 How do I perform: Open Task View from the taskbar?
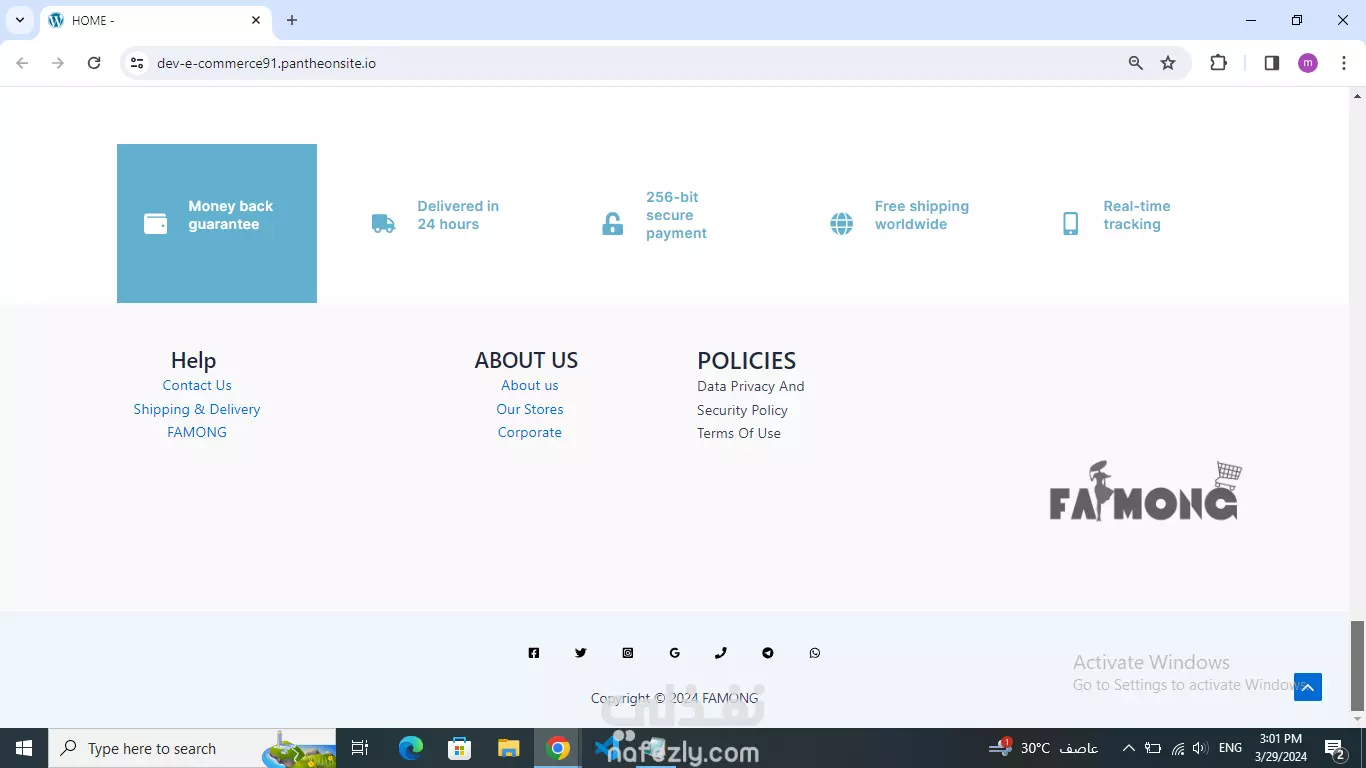[361, 748]
